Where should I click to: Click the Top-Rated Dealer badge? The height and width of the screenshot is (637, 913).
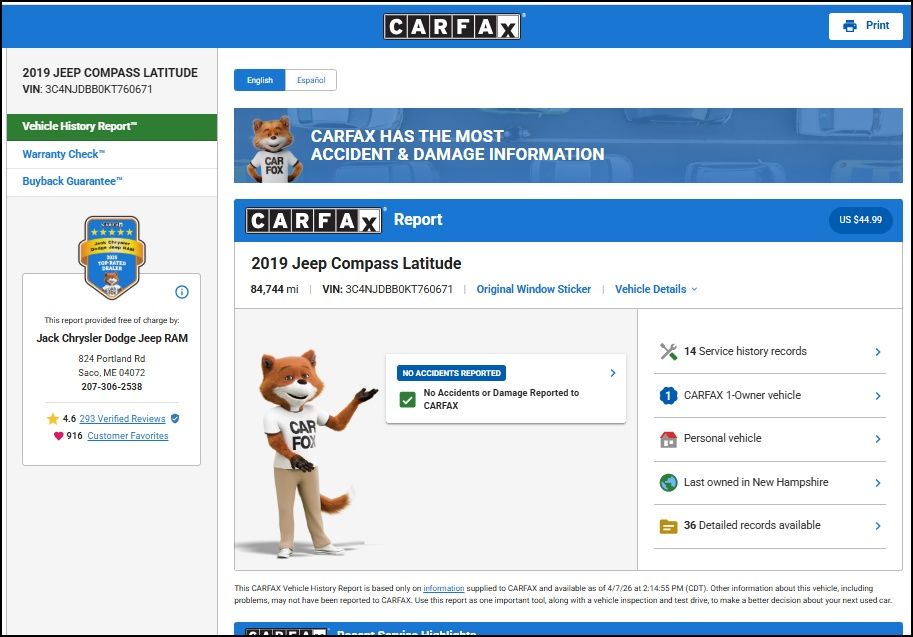click(x=110, y=257)
